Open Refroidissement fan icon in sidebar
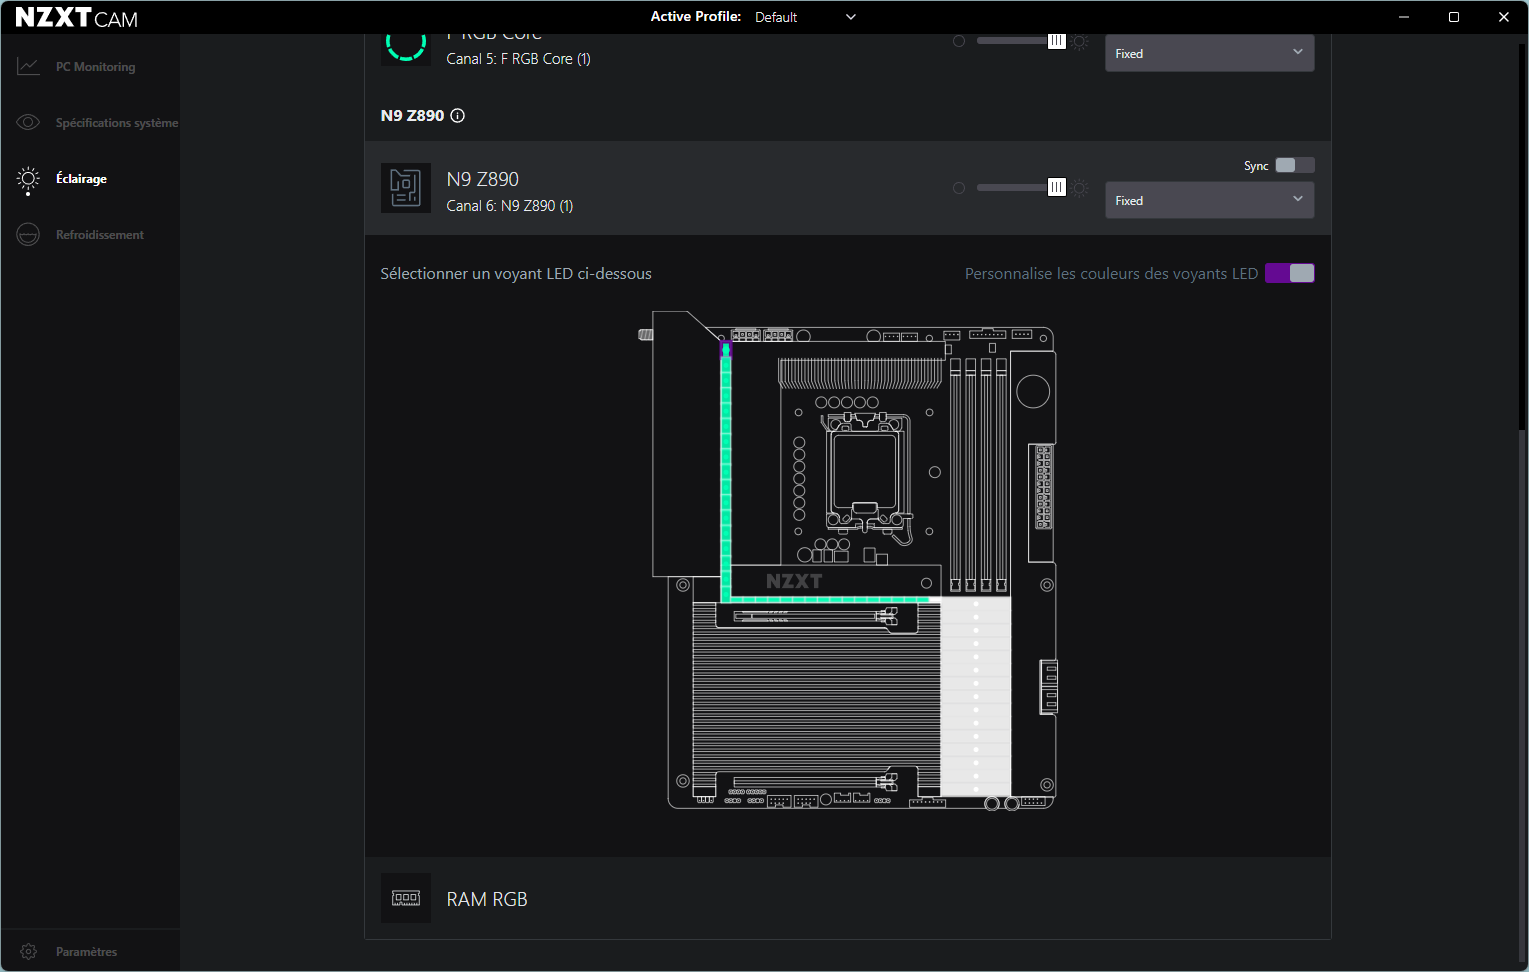Image resolution: width=1529 pixels, height=972 pixels. click(x=28, y=235)
